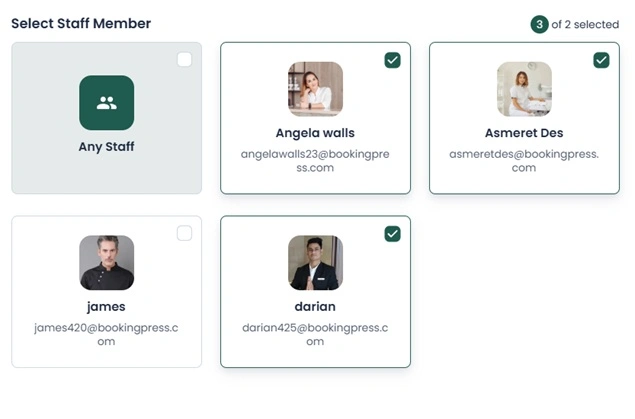Click james' profile photo

coord(106,263)
